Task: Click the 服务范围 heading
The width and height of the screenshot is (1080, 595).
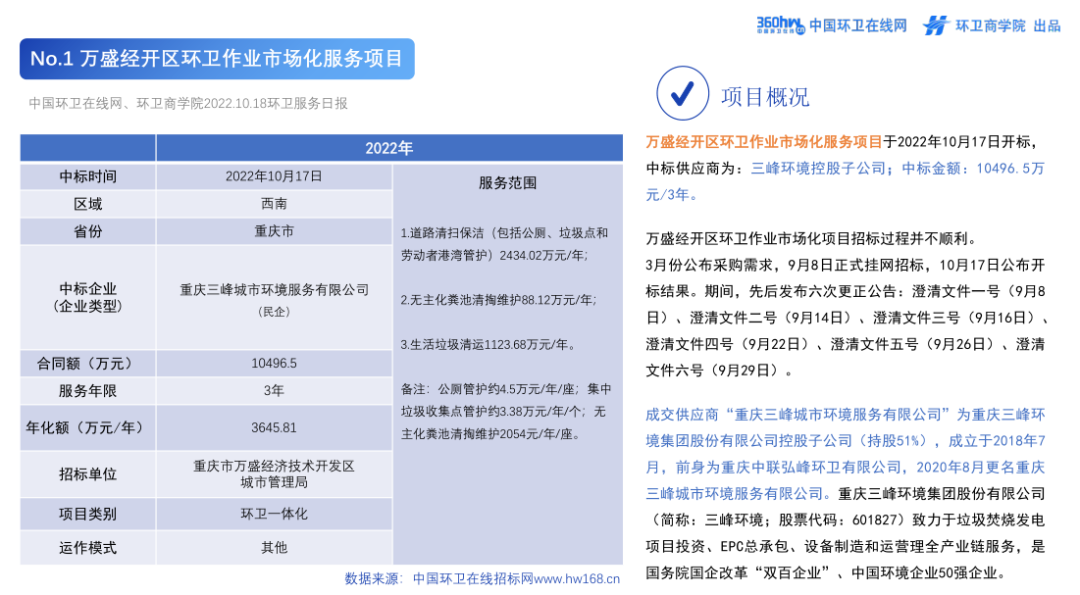Action: (x=507, y=183)
